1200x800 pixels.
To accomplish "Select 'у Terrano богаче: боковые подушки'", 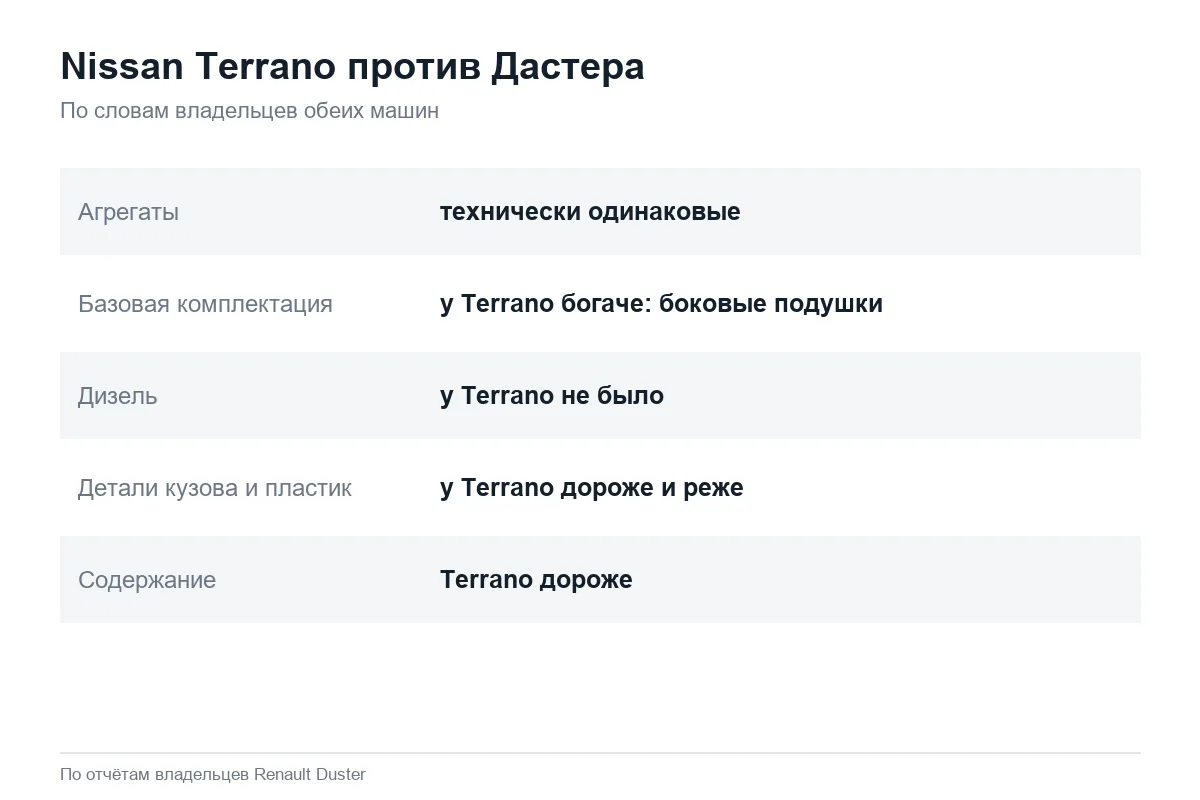I will click(661, 304).
